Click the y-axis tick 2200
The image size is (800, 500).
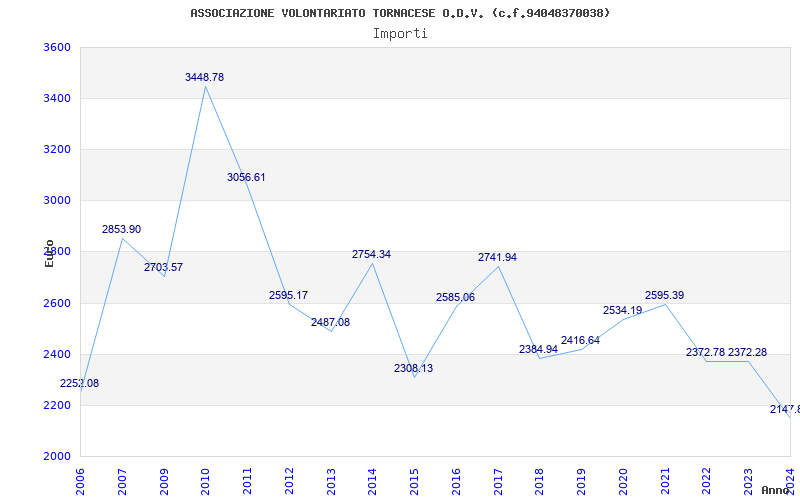pyautogui.click(x=56, y=406)
